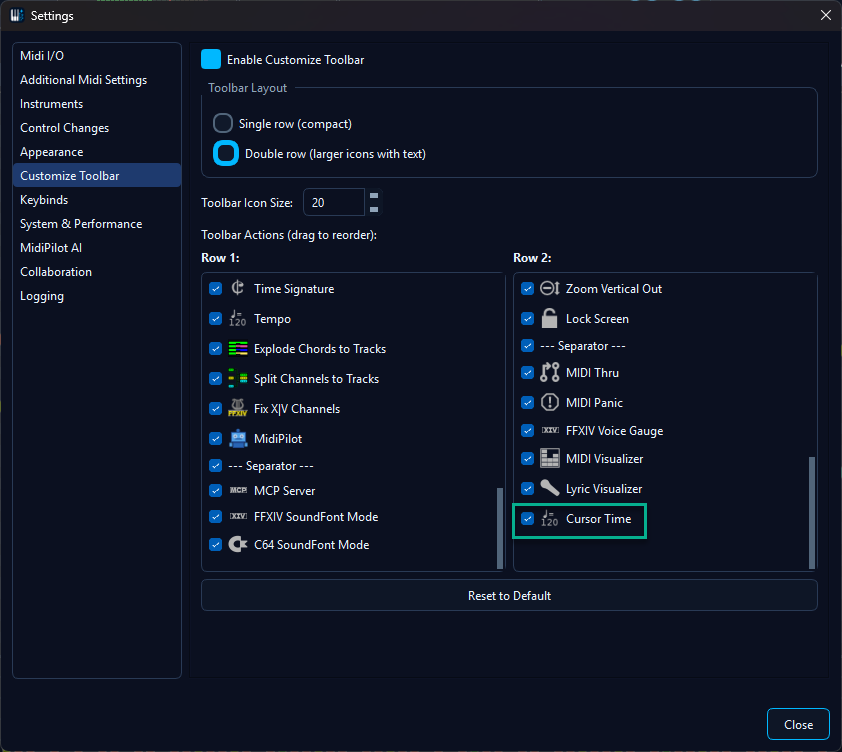
Task: Click the Row 1 list scrollbar
Action: pyautogui.click(x=500, y=527)
